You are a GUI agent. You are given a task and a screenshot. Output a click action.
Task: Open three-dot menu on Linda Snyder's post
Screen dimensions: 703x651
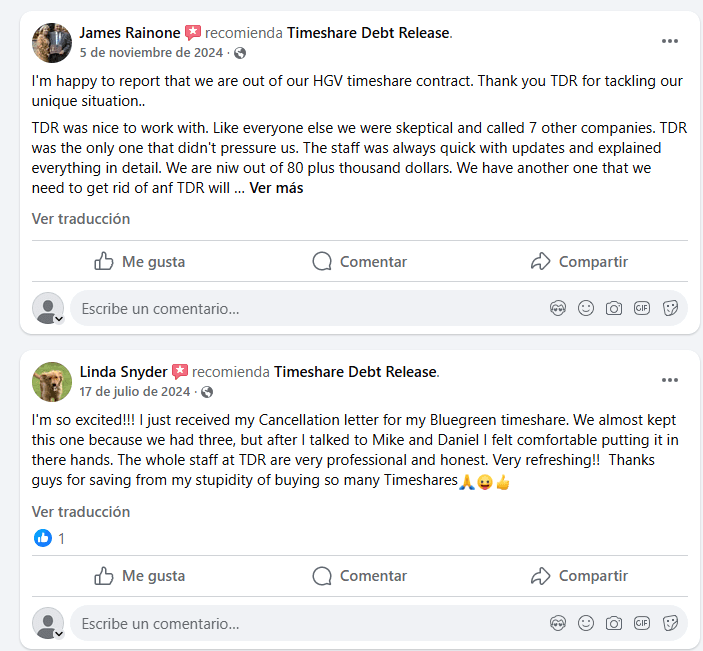(x=670, y=380)
